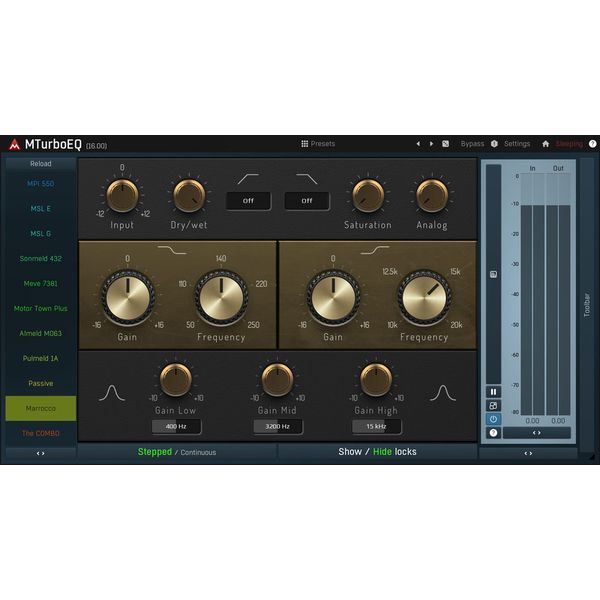The width and height of the screenshot is (600, 600).
Task: Click the right bell curve icon
Action: pyautogui.click(x=443, y=393)
